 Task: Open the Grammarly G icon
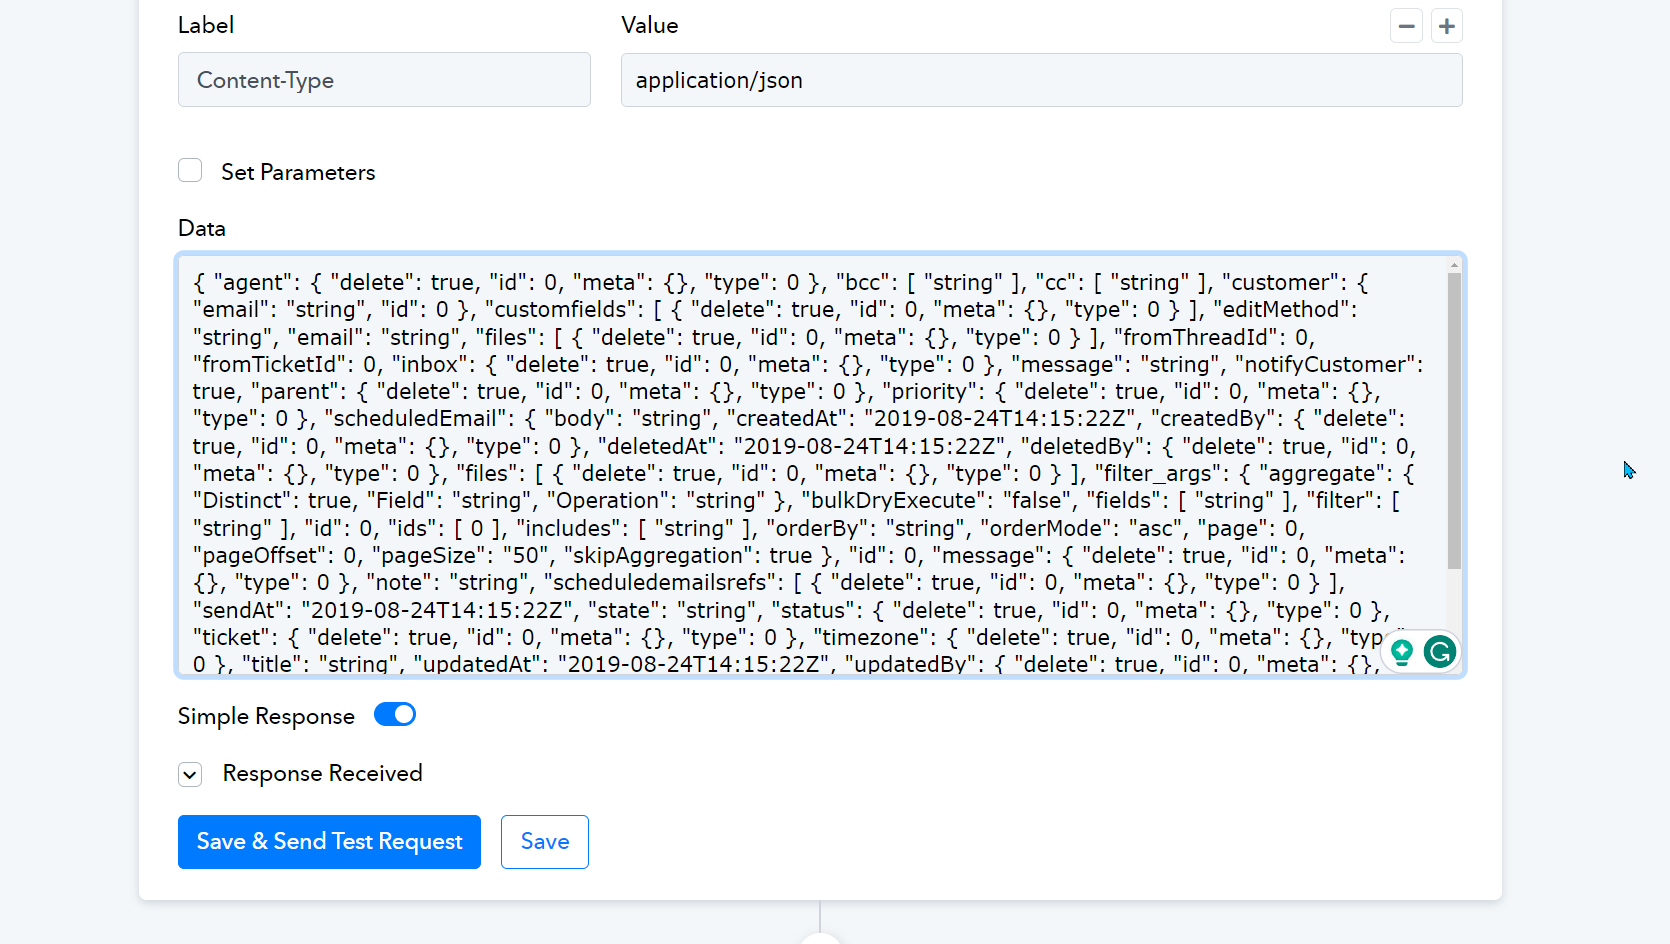[x=1440, y=652]
